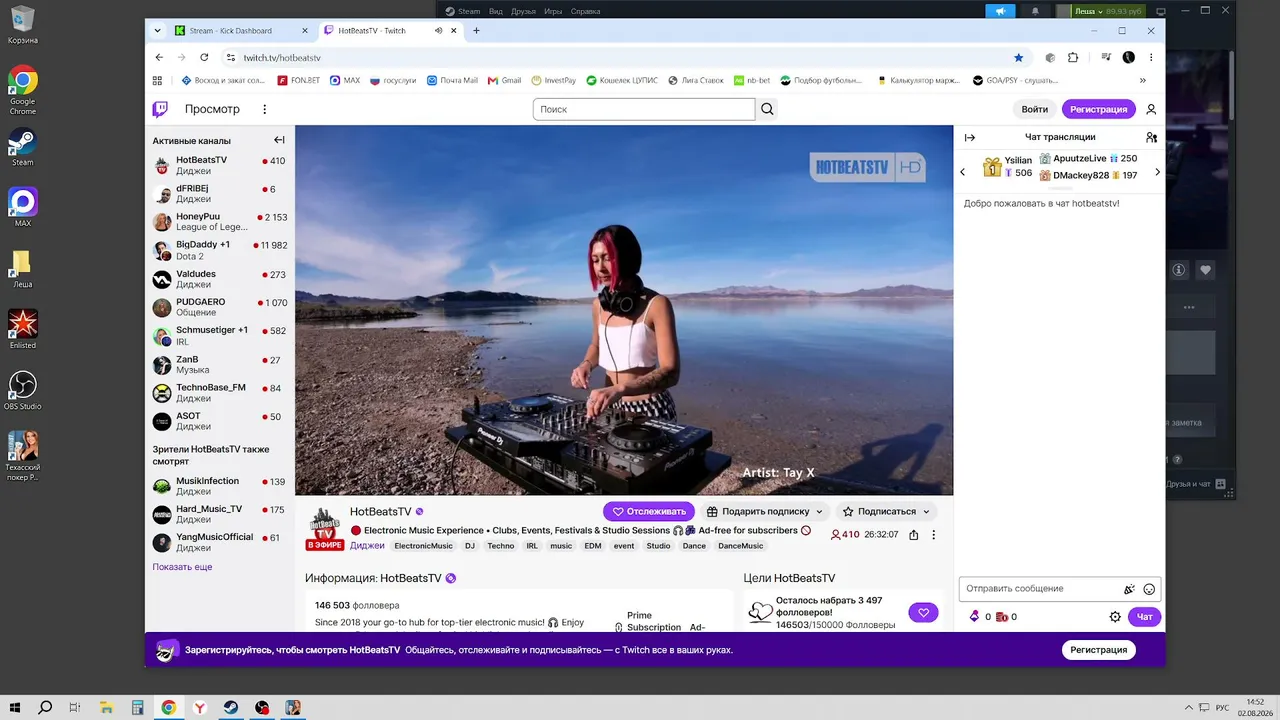Image resolution: width=1280 pixels, height=720 pixels.
Task: Collapse the Активные каналы sidebar
Action: [279, 140]
